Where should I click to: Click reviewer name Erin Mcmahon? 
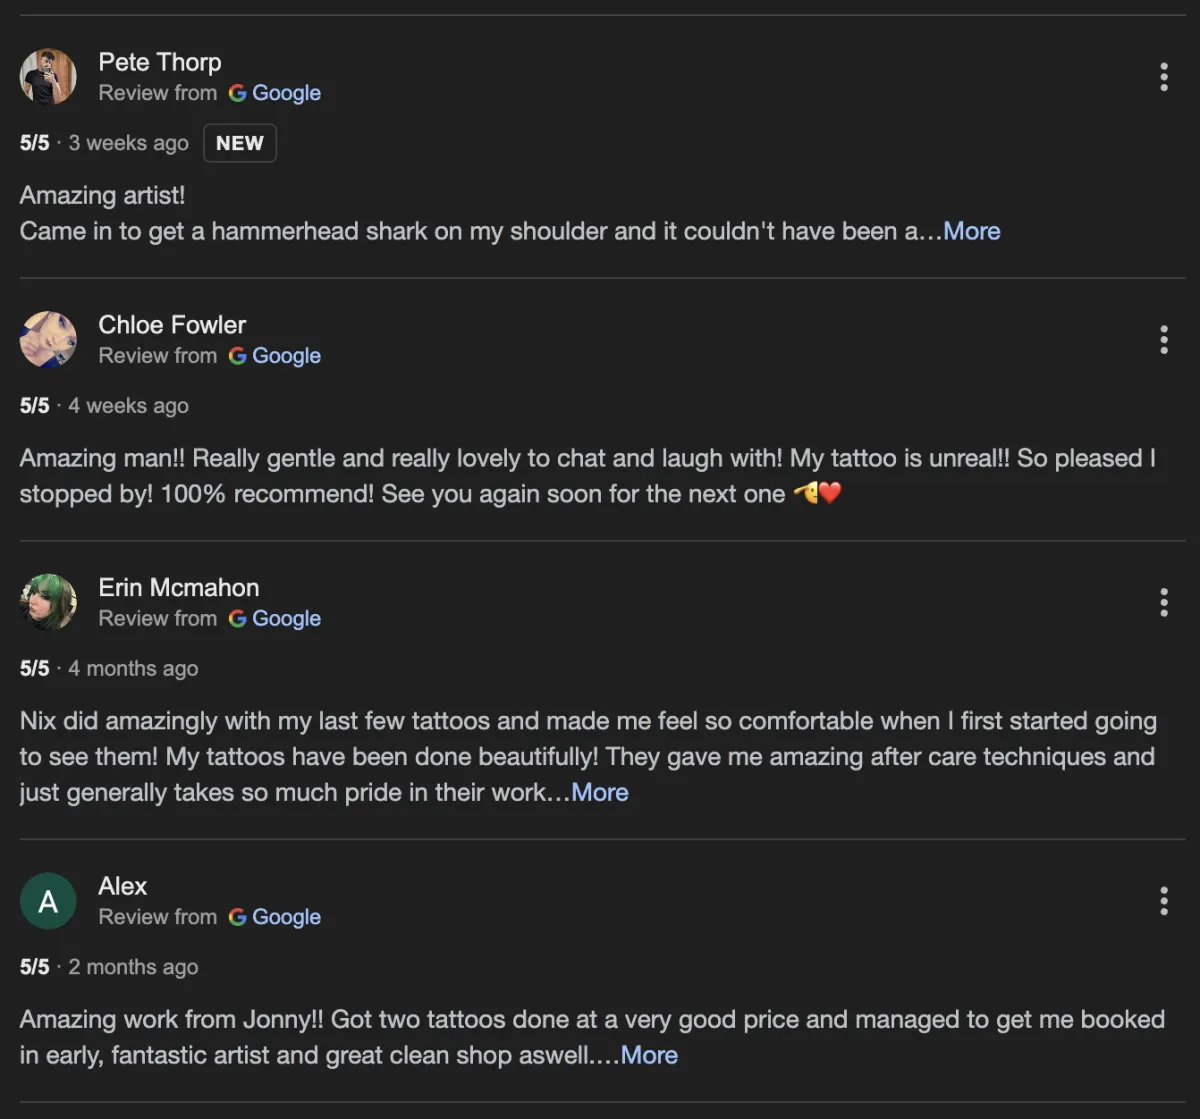[x=179, y=587]
